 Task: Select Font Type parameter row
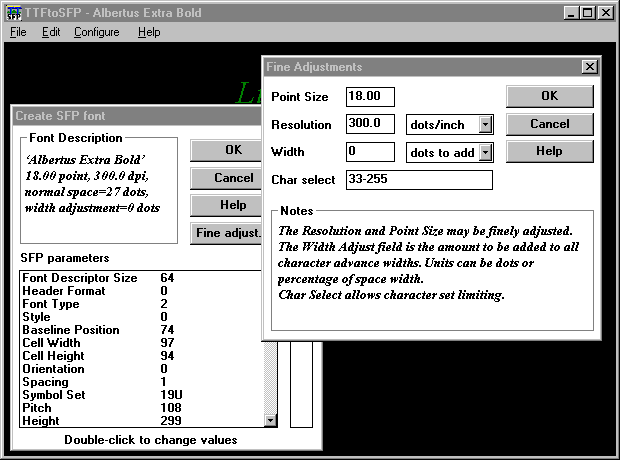click(142, 304)
